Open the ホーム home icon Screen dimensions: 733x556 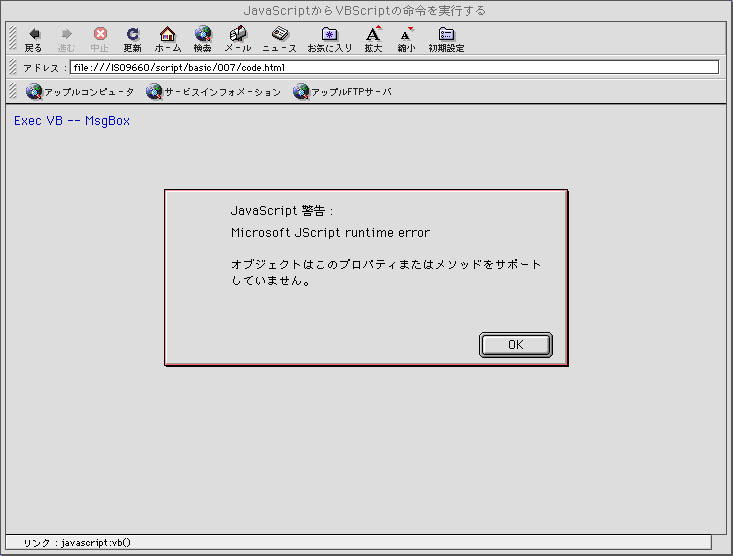pyautogui.click(x=167, y=39)
